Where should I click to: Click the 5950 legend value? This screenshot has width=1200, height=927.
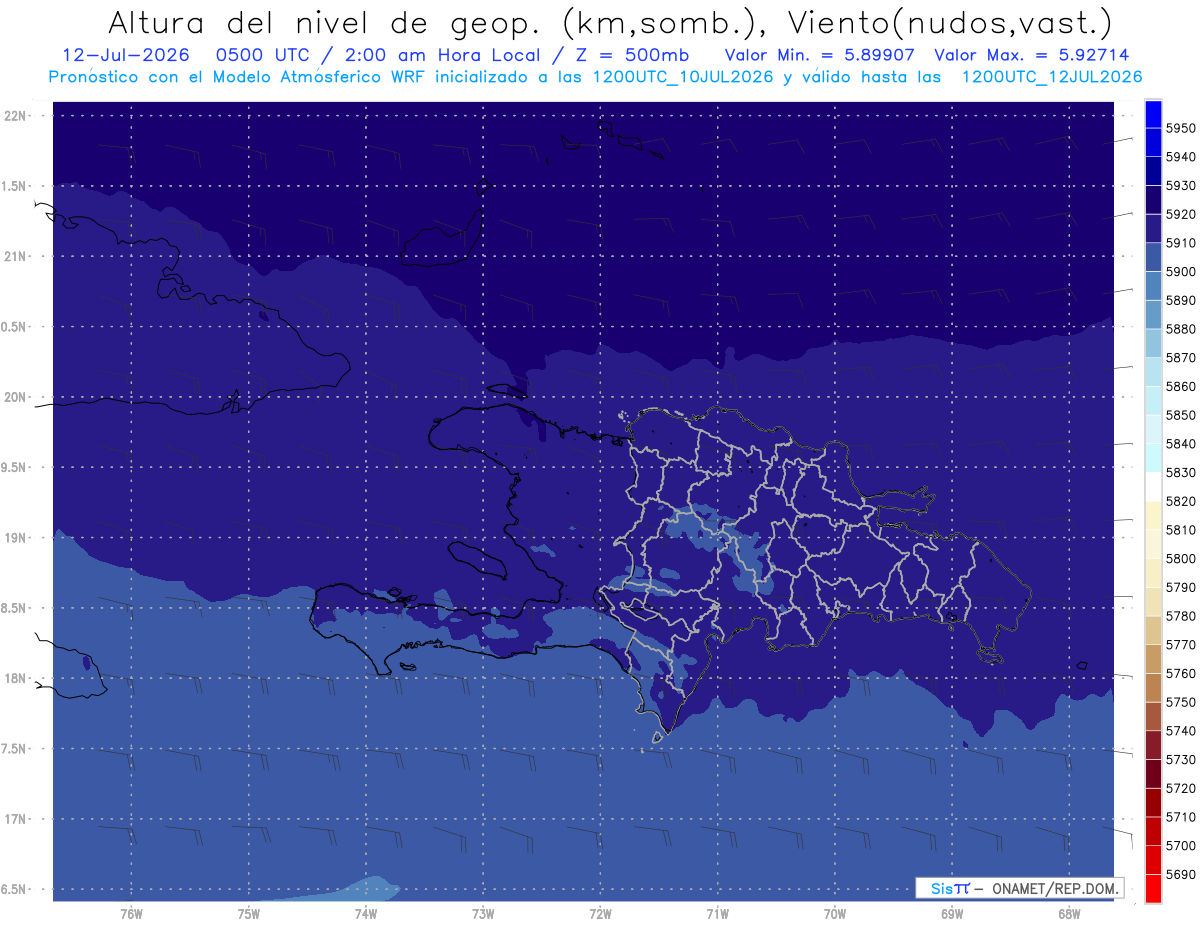(x=1181, y=129)
